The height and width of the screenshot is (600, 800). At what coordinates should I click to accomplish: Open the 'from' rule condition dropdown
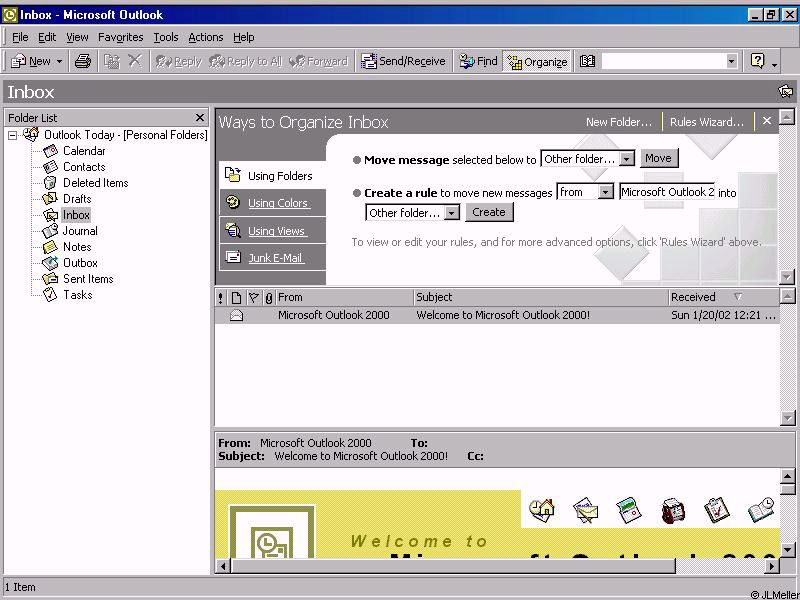tap(606, 192)
